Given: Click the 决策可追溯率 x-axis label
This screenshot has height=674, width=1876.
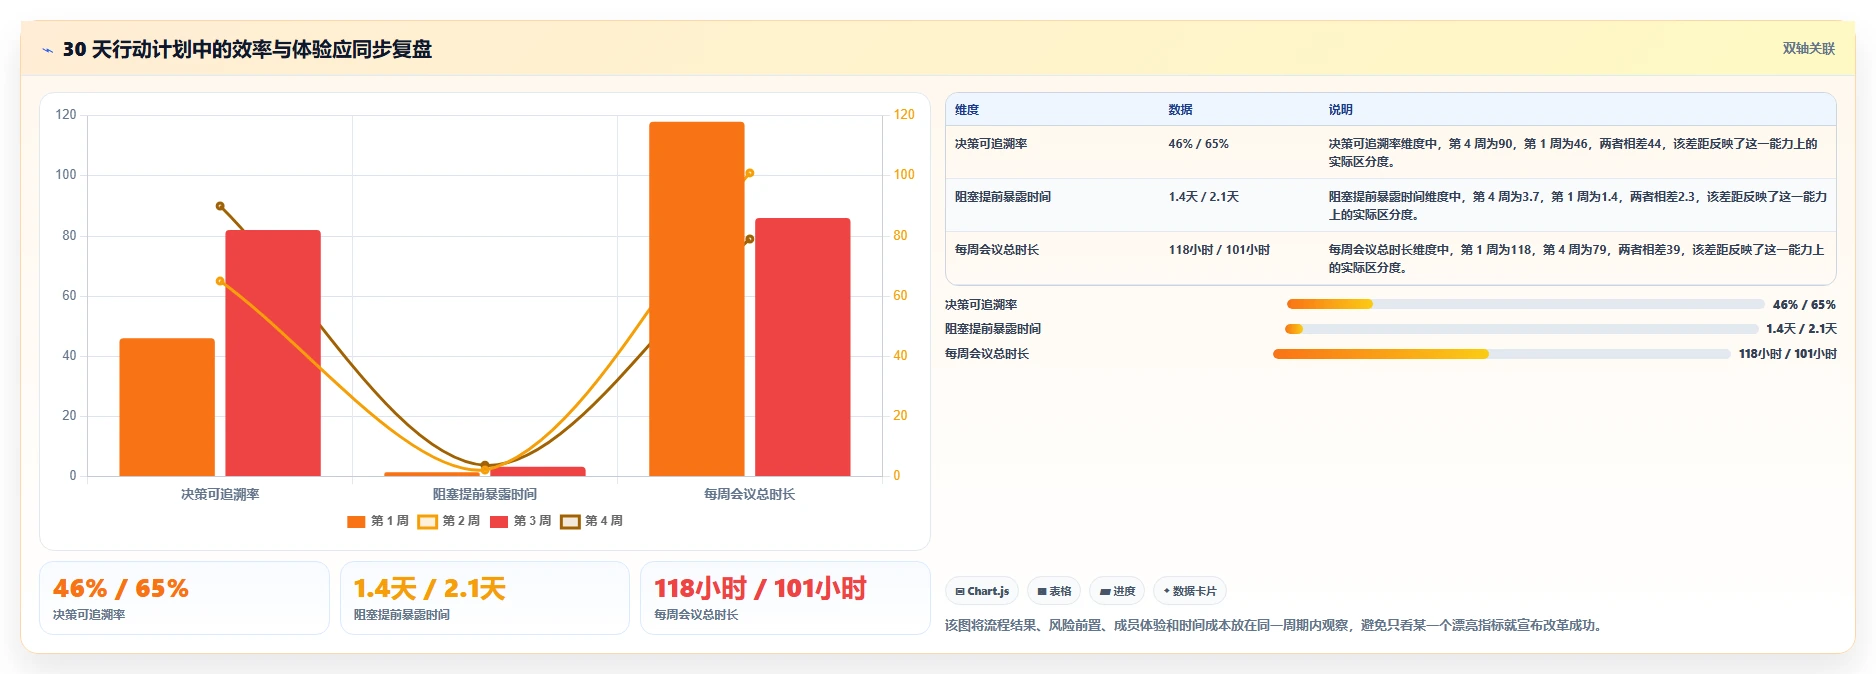Looking at the screenshot, I should pyautogui.click(x=220, y=494).
